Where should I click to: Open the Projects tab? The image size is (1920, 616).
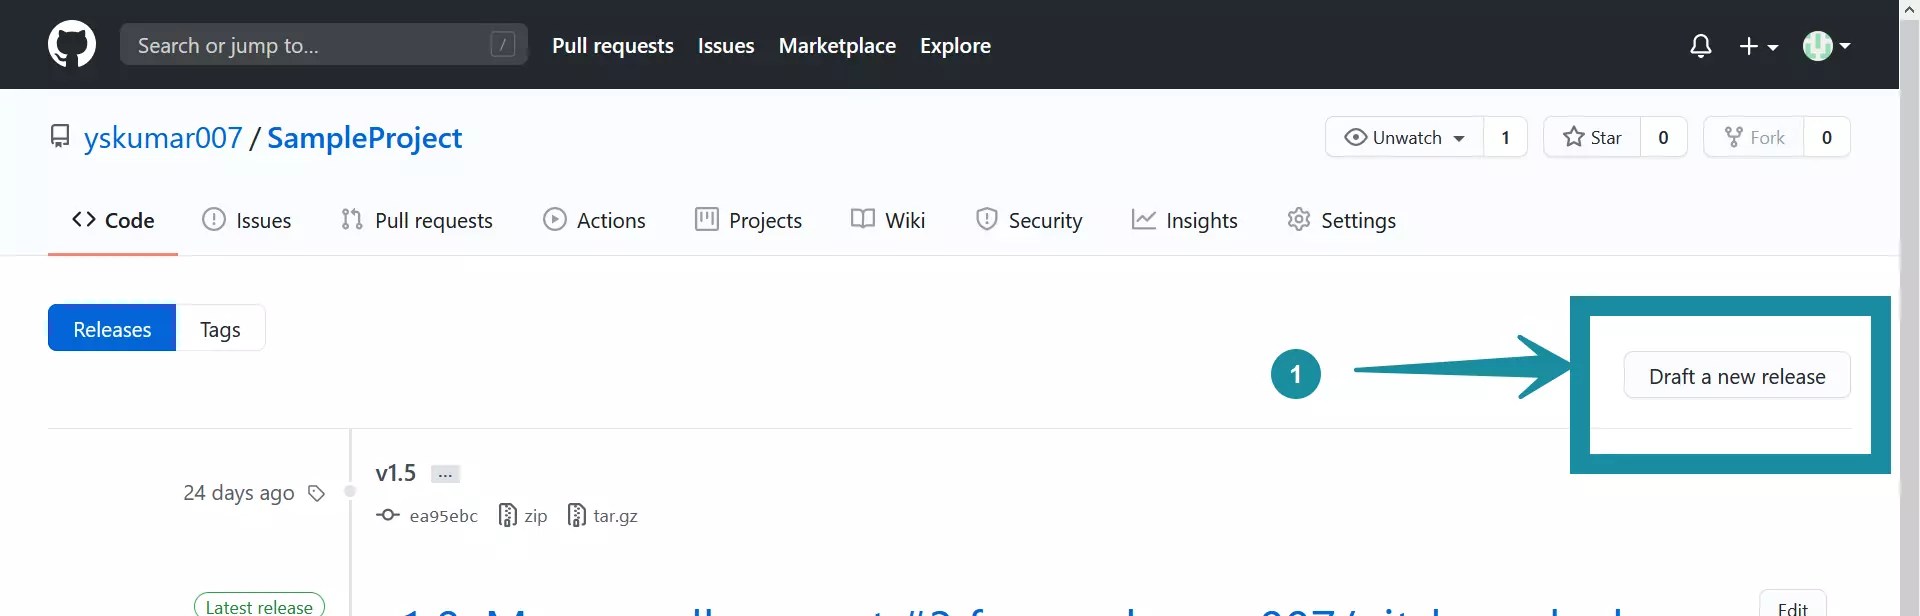point(748,220)
